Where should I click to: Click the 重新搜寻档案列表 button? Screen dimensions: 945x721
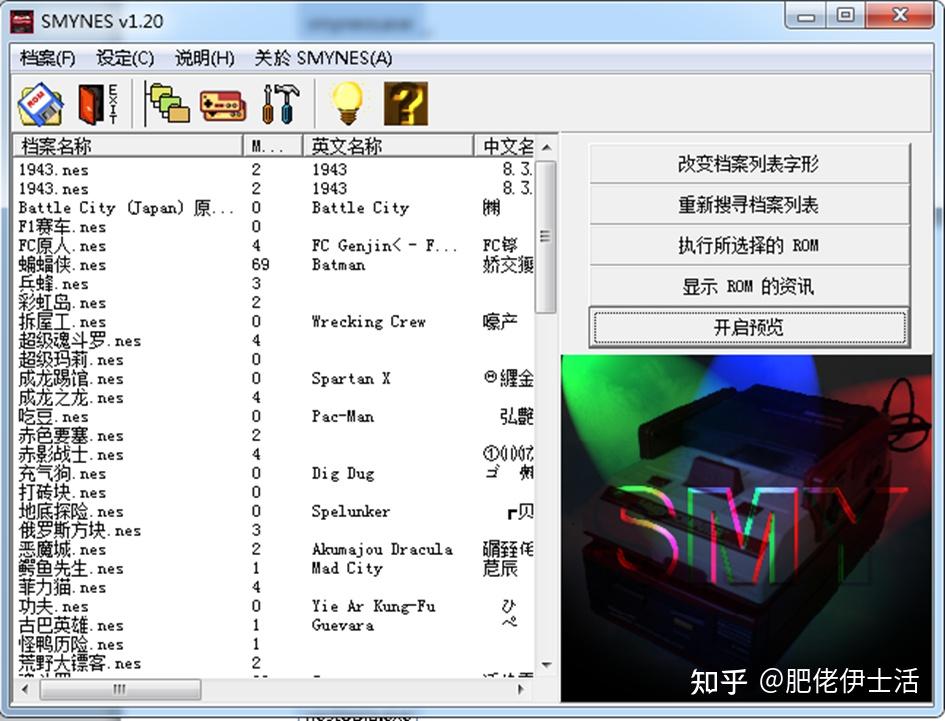(749, 205)
